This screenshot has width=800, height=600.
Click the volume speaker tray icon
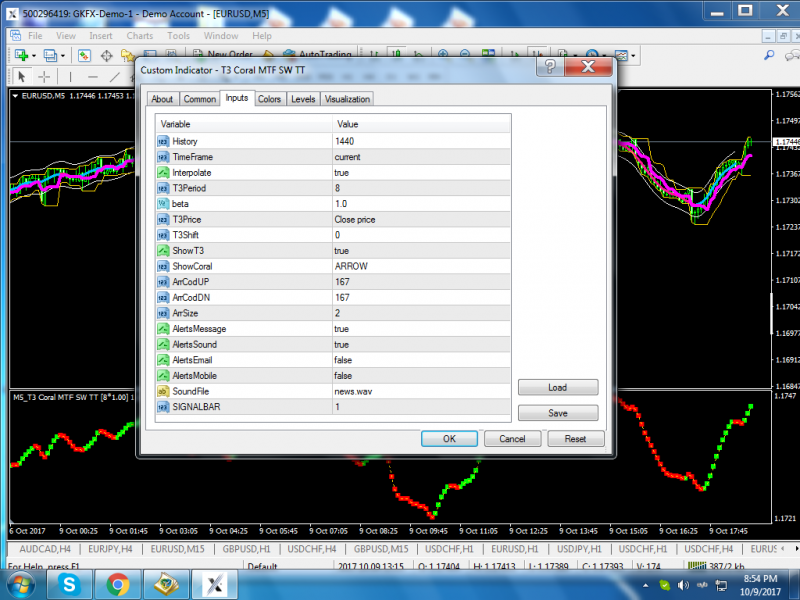click(x=683, y=585)
